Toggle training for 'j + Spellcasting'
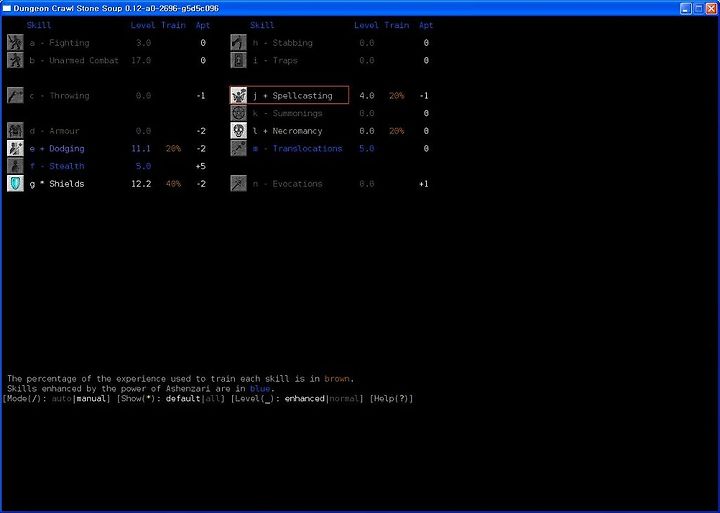The image size is (720, 513). pyautogui.click(x=292, y=96)
